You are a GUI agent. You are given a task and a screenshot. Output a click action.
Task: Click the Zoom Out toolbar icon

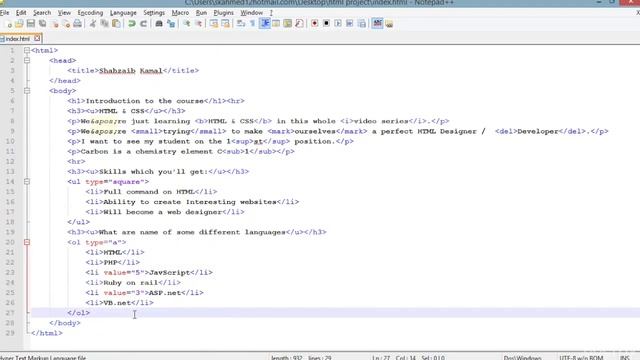[x=198, y=24]
